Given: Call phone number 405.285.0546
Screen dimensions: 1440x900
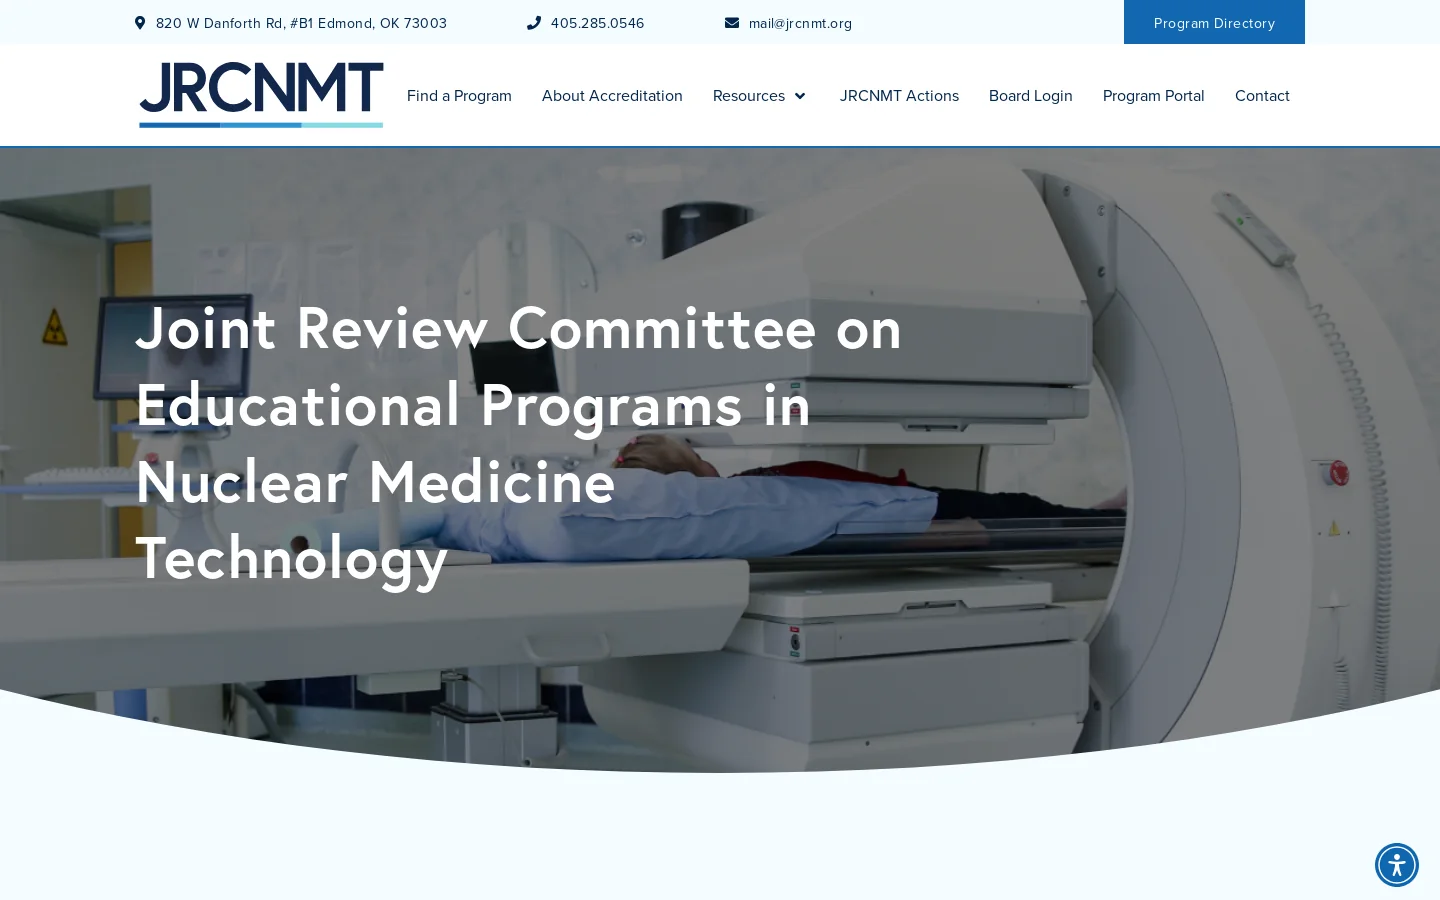Looking at the screenshot, I should coord(598,23).
